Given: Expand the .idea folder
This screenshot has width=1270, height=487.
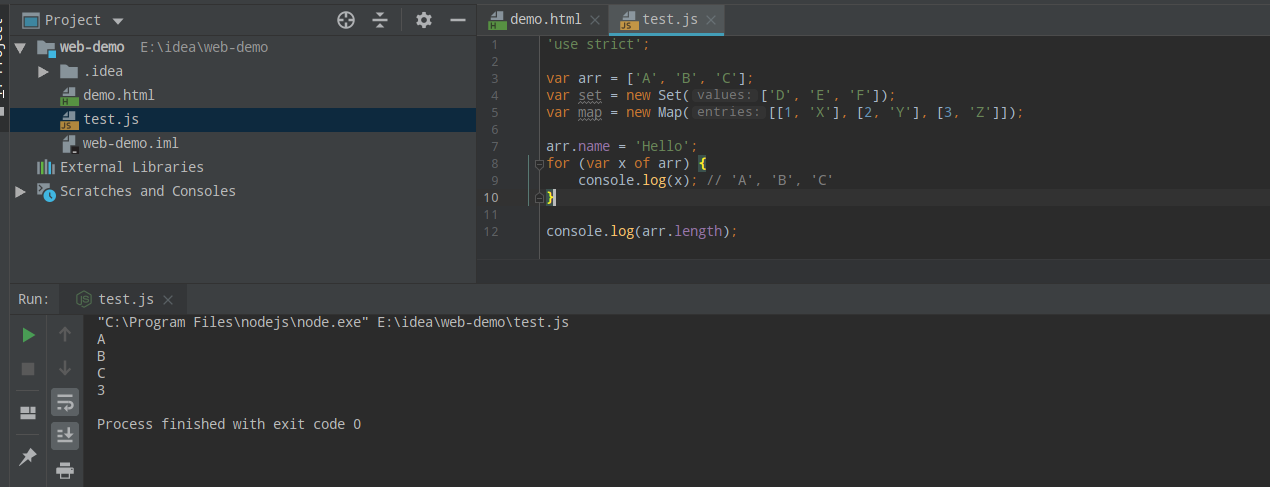Looking at the screenshot, I should [x=43, y=71].
